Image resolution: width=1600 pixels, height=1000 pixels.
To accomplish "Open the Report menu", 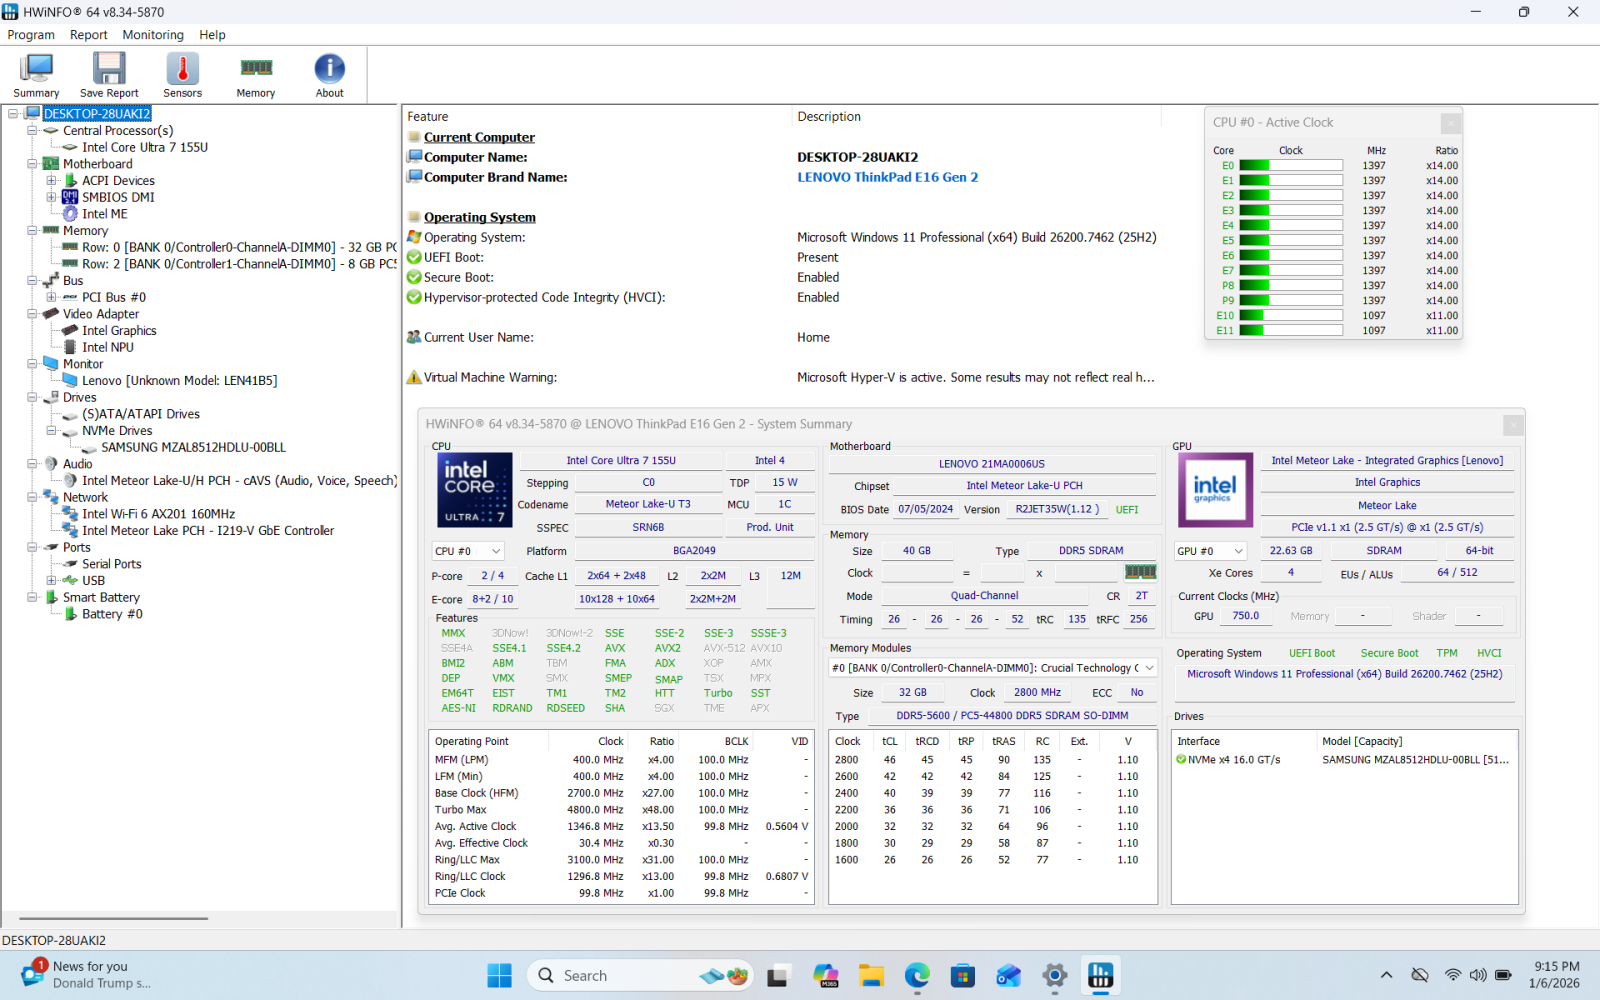I will (88, 35).
